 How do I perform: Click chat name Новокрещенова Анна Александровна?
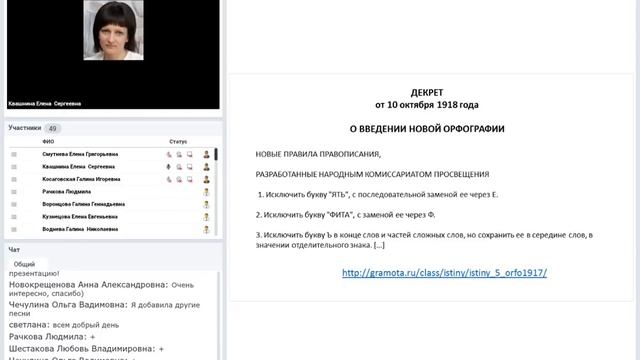click(88, 285)
